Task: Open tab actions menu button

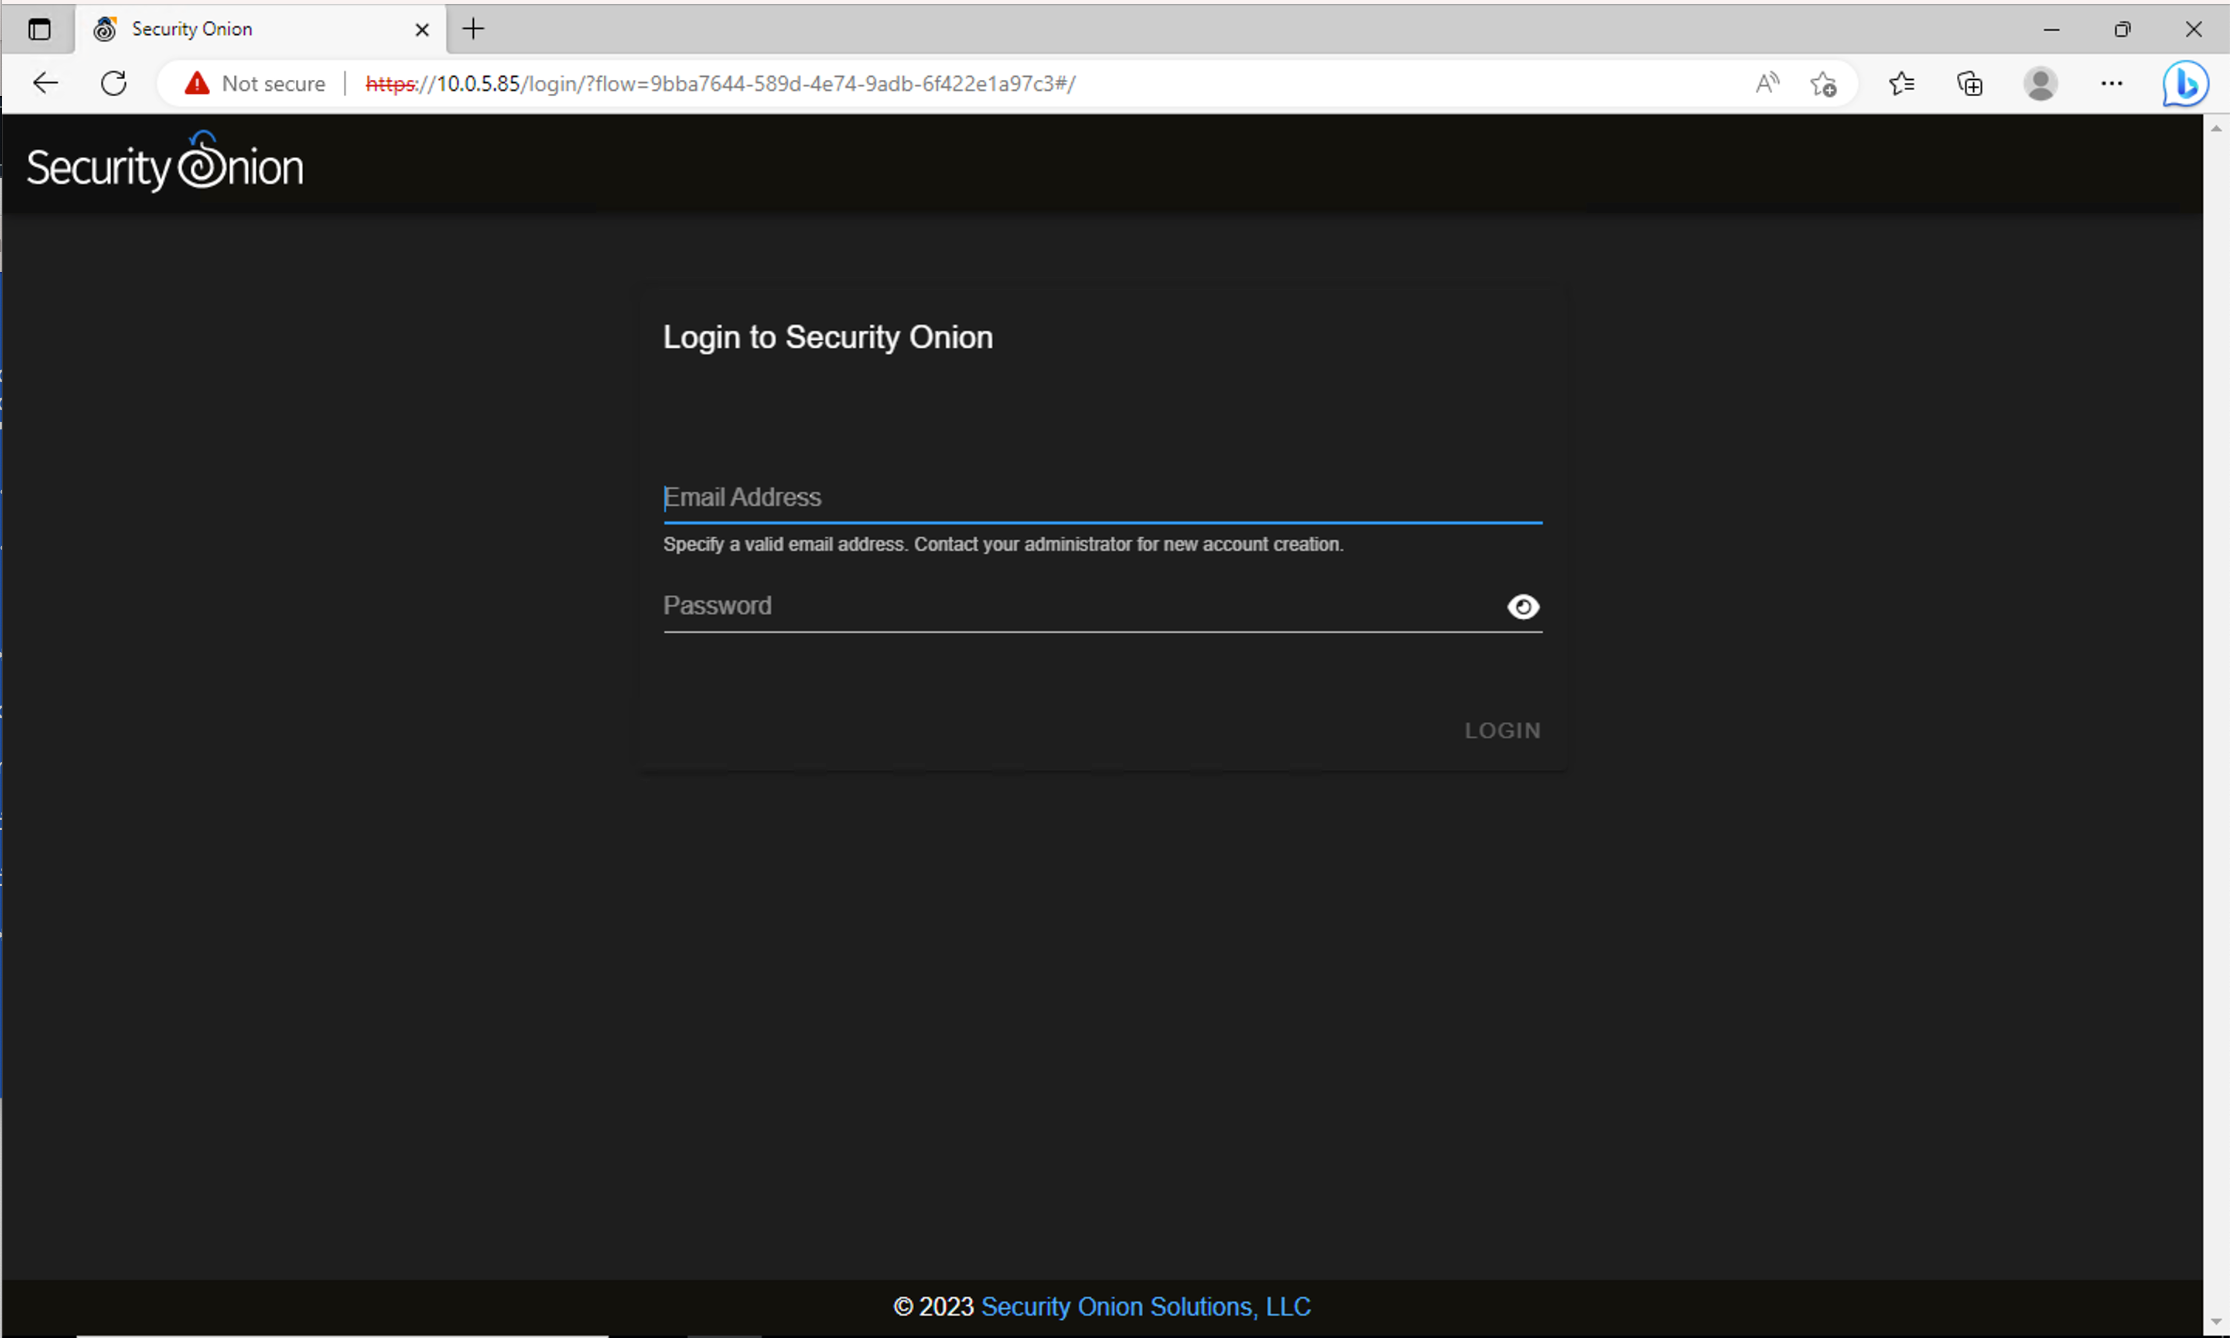Action: (39, 29)
